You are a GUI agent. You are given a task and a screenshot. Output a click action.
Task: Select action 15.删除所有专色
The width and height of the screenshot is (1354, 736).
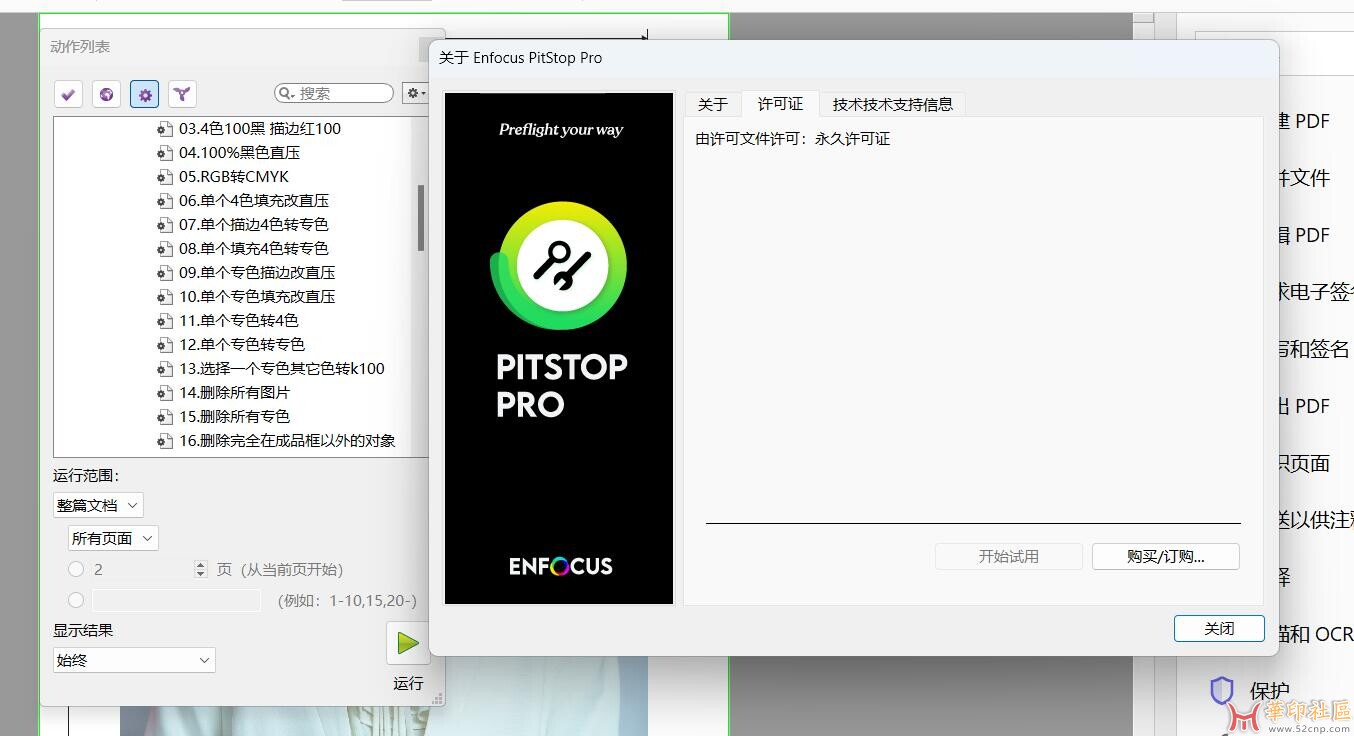point(234,417)
